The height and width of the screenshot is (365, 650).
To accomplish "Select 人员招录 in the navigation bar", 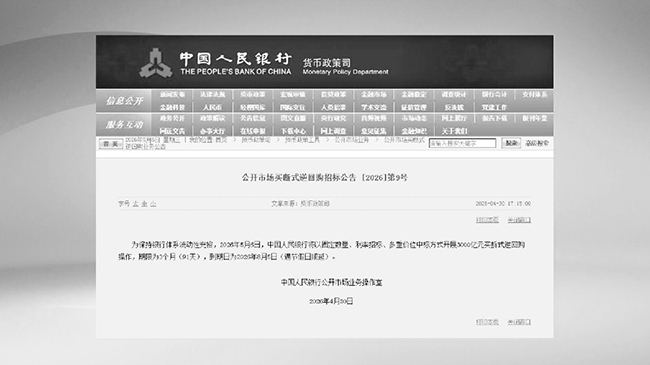I will 333,107.
